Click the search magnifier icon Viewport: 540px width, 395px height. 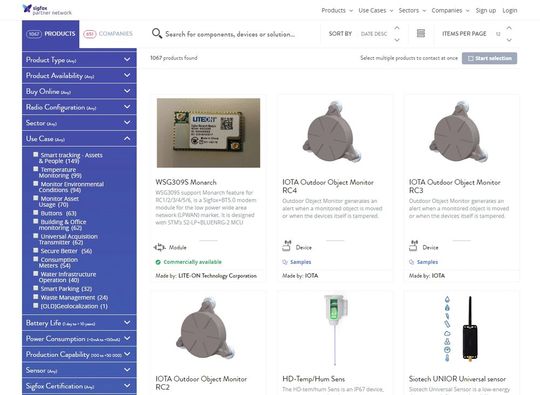[157, 33]
